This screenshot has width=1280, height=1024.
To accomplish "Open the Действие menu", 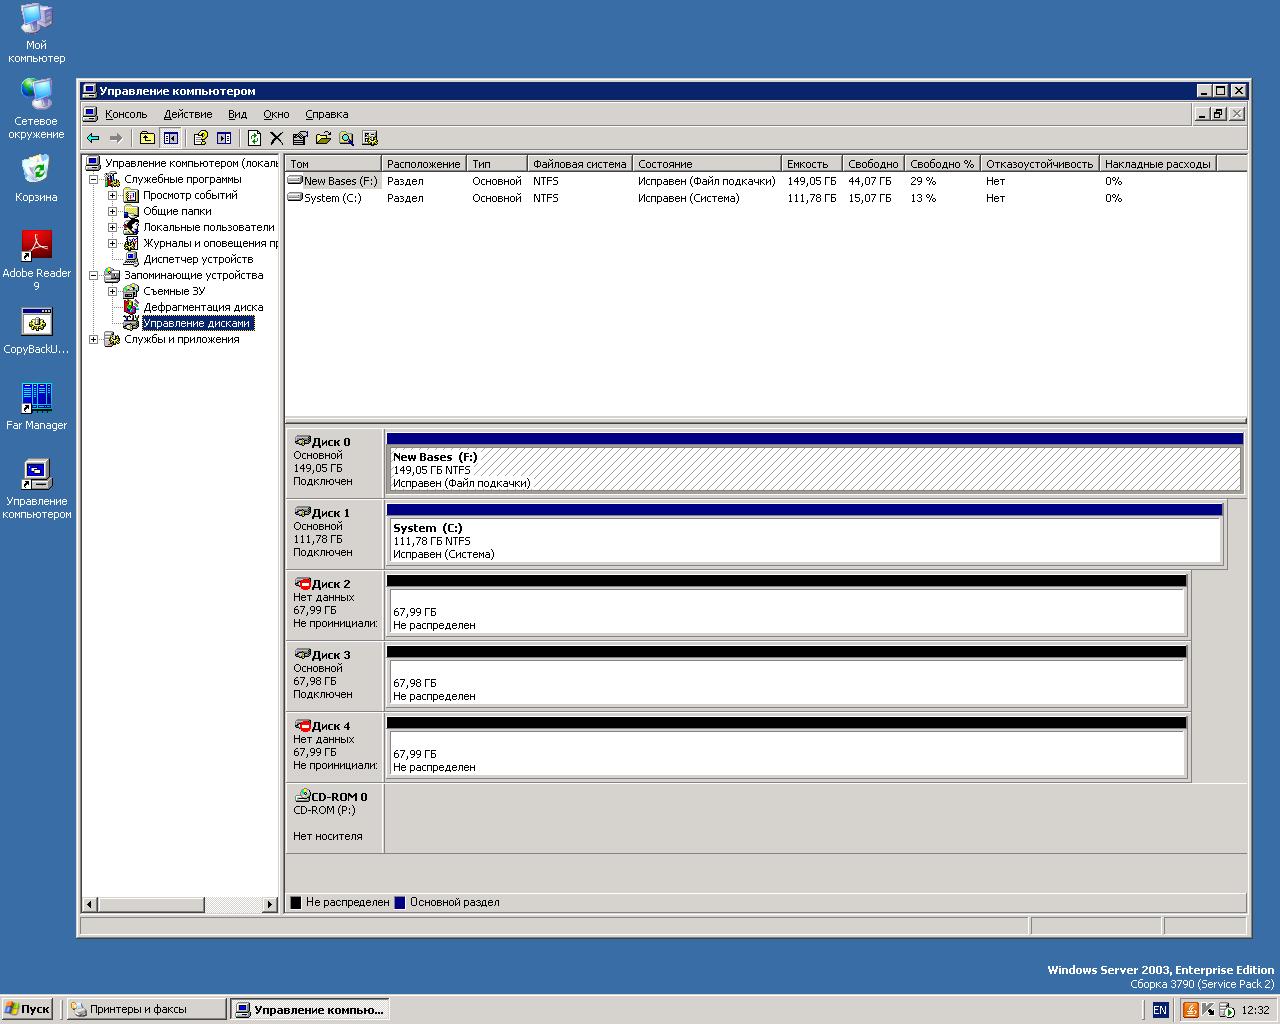I will point(187,114).
